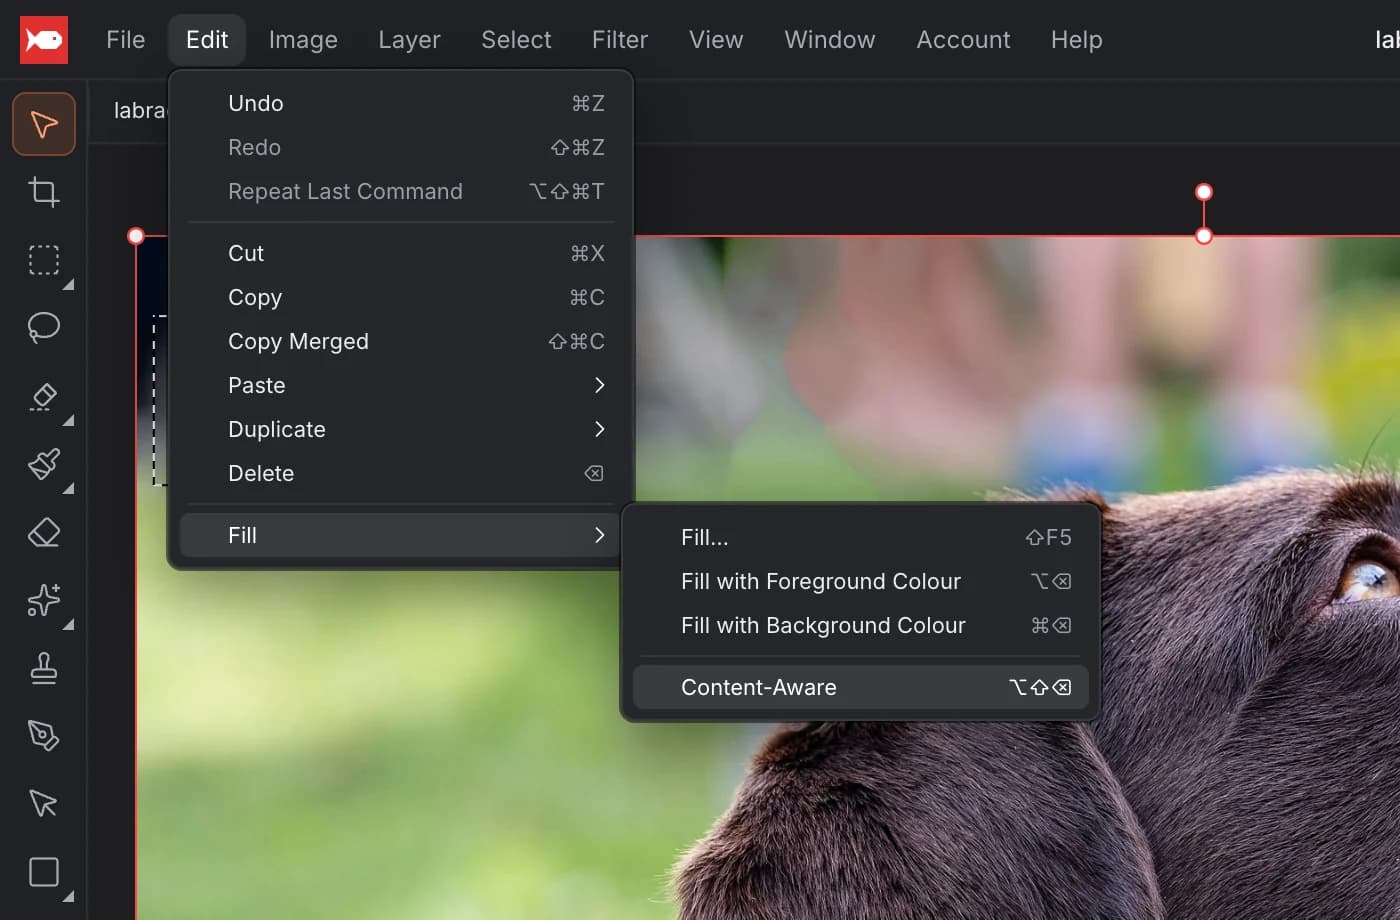Select the Eraser tool
The height and width of the screenshot is (920, 1400).
[44, 532]
